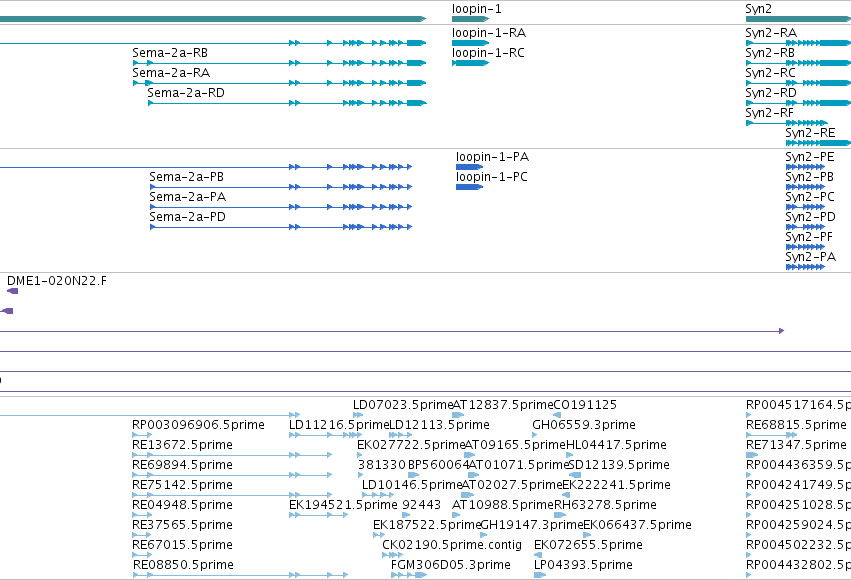Select the AT12837.5prime EST label
851x580 pixels.
[503, 405]
